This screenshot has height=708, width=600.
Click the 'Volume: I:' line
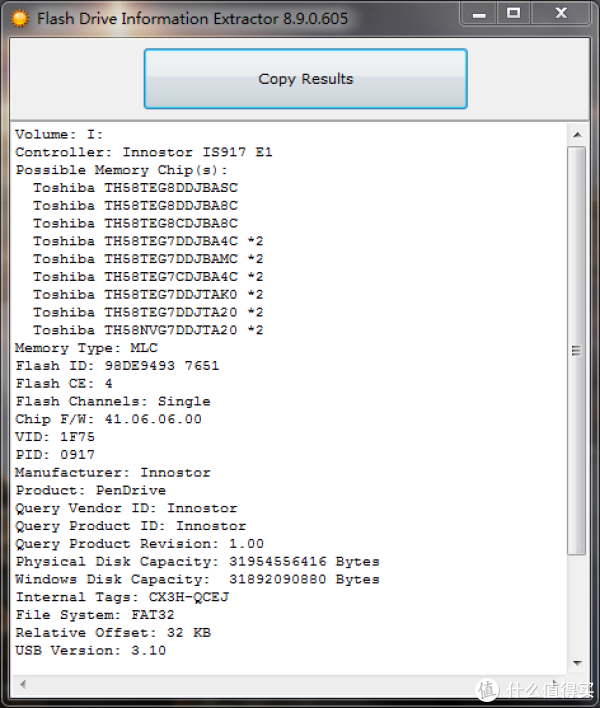coord(59,135)
